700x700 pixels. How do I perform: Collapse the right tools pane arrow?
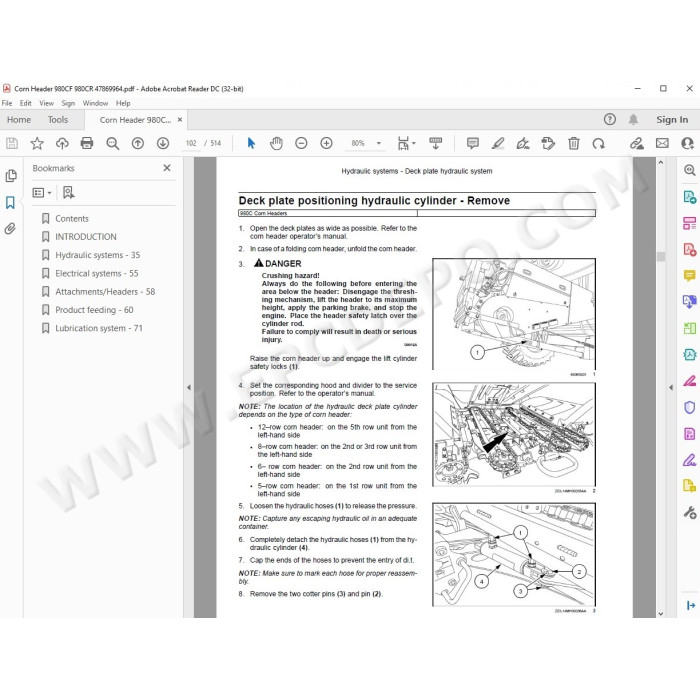click(671, 387)
